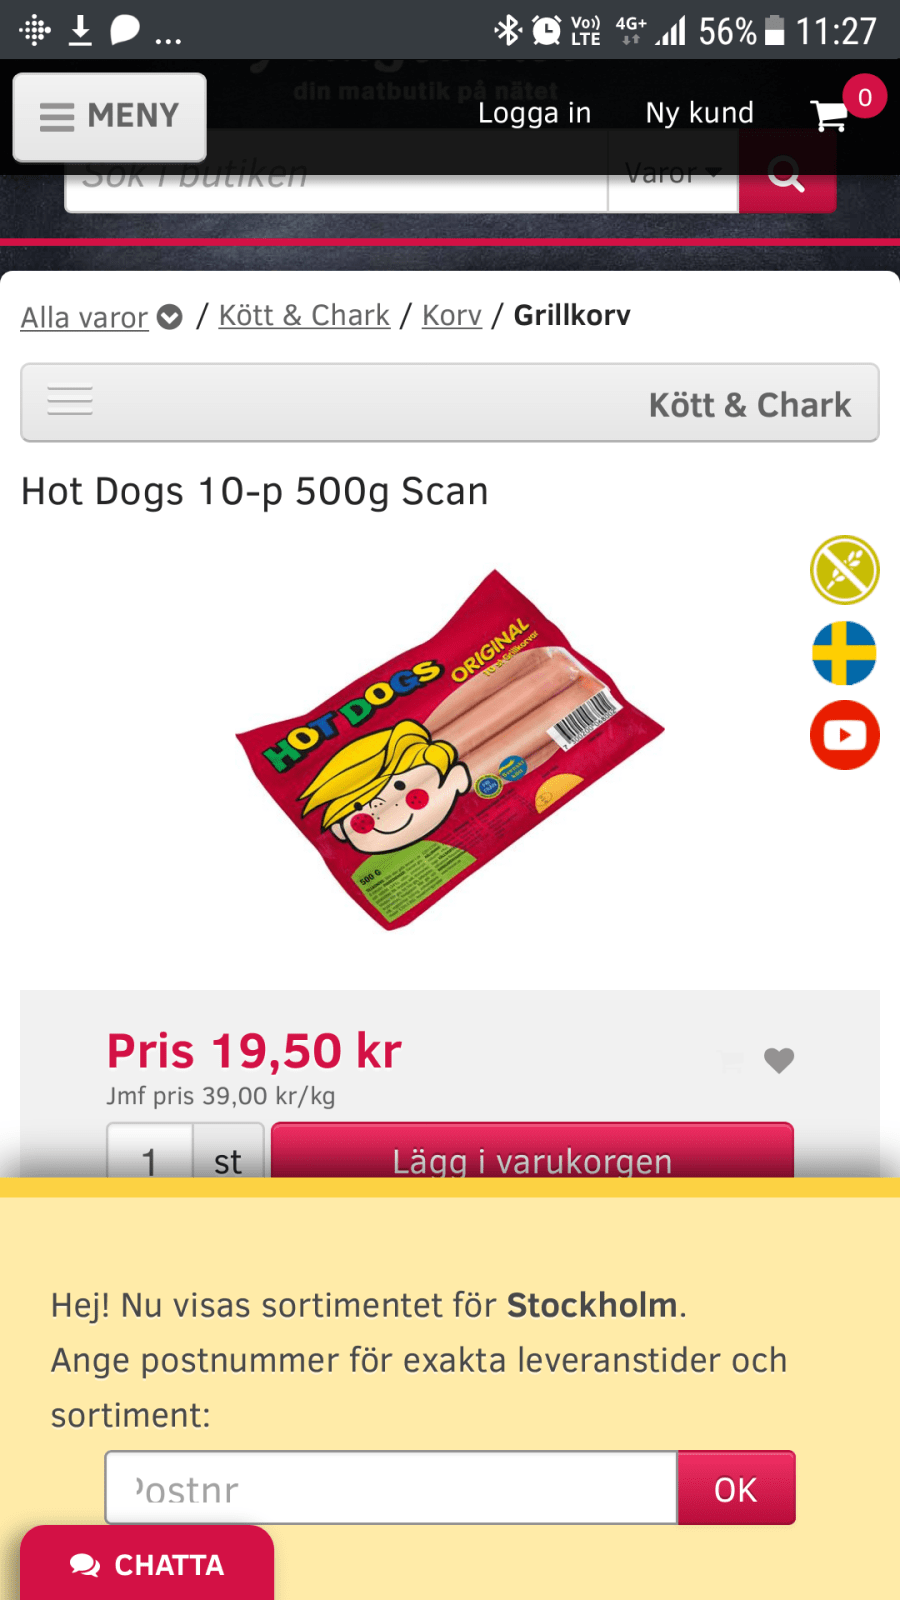900x1600 pixels.
Task: Go to Kött & Chark breadcrumb
Action: pyautogui.click(x=304, y=315)
